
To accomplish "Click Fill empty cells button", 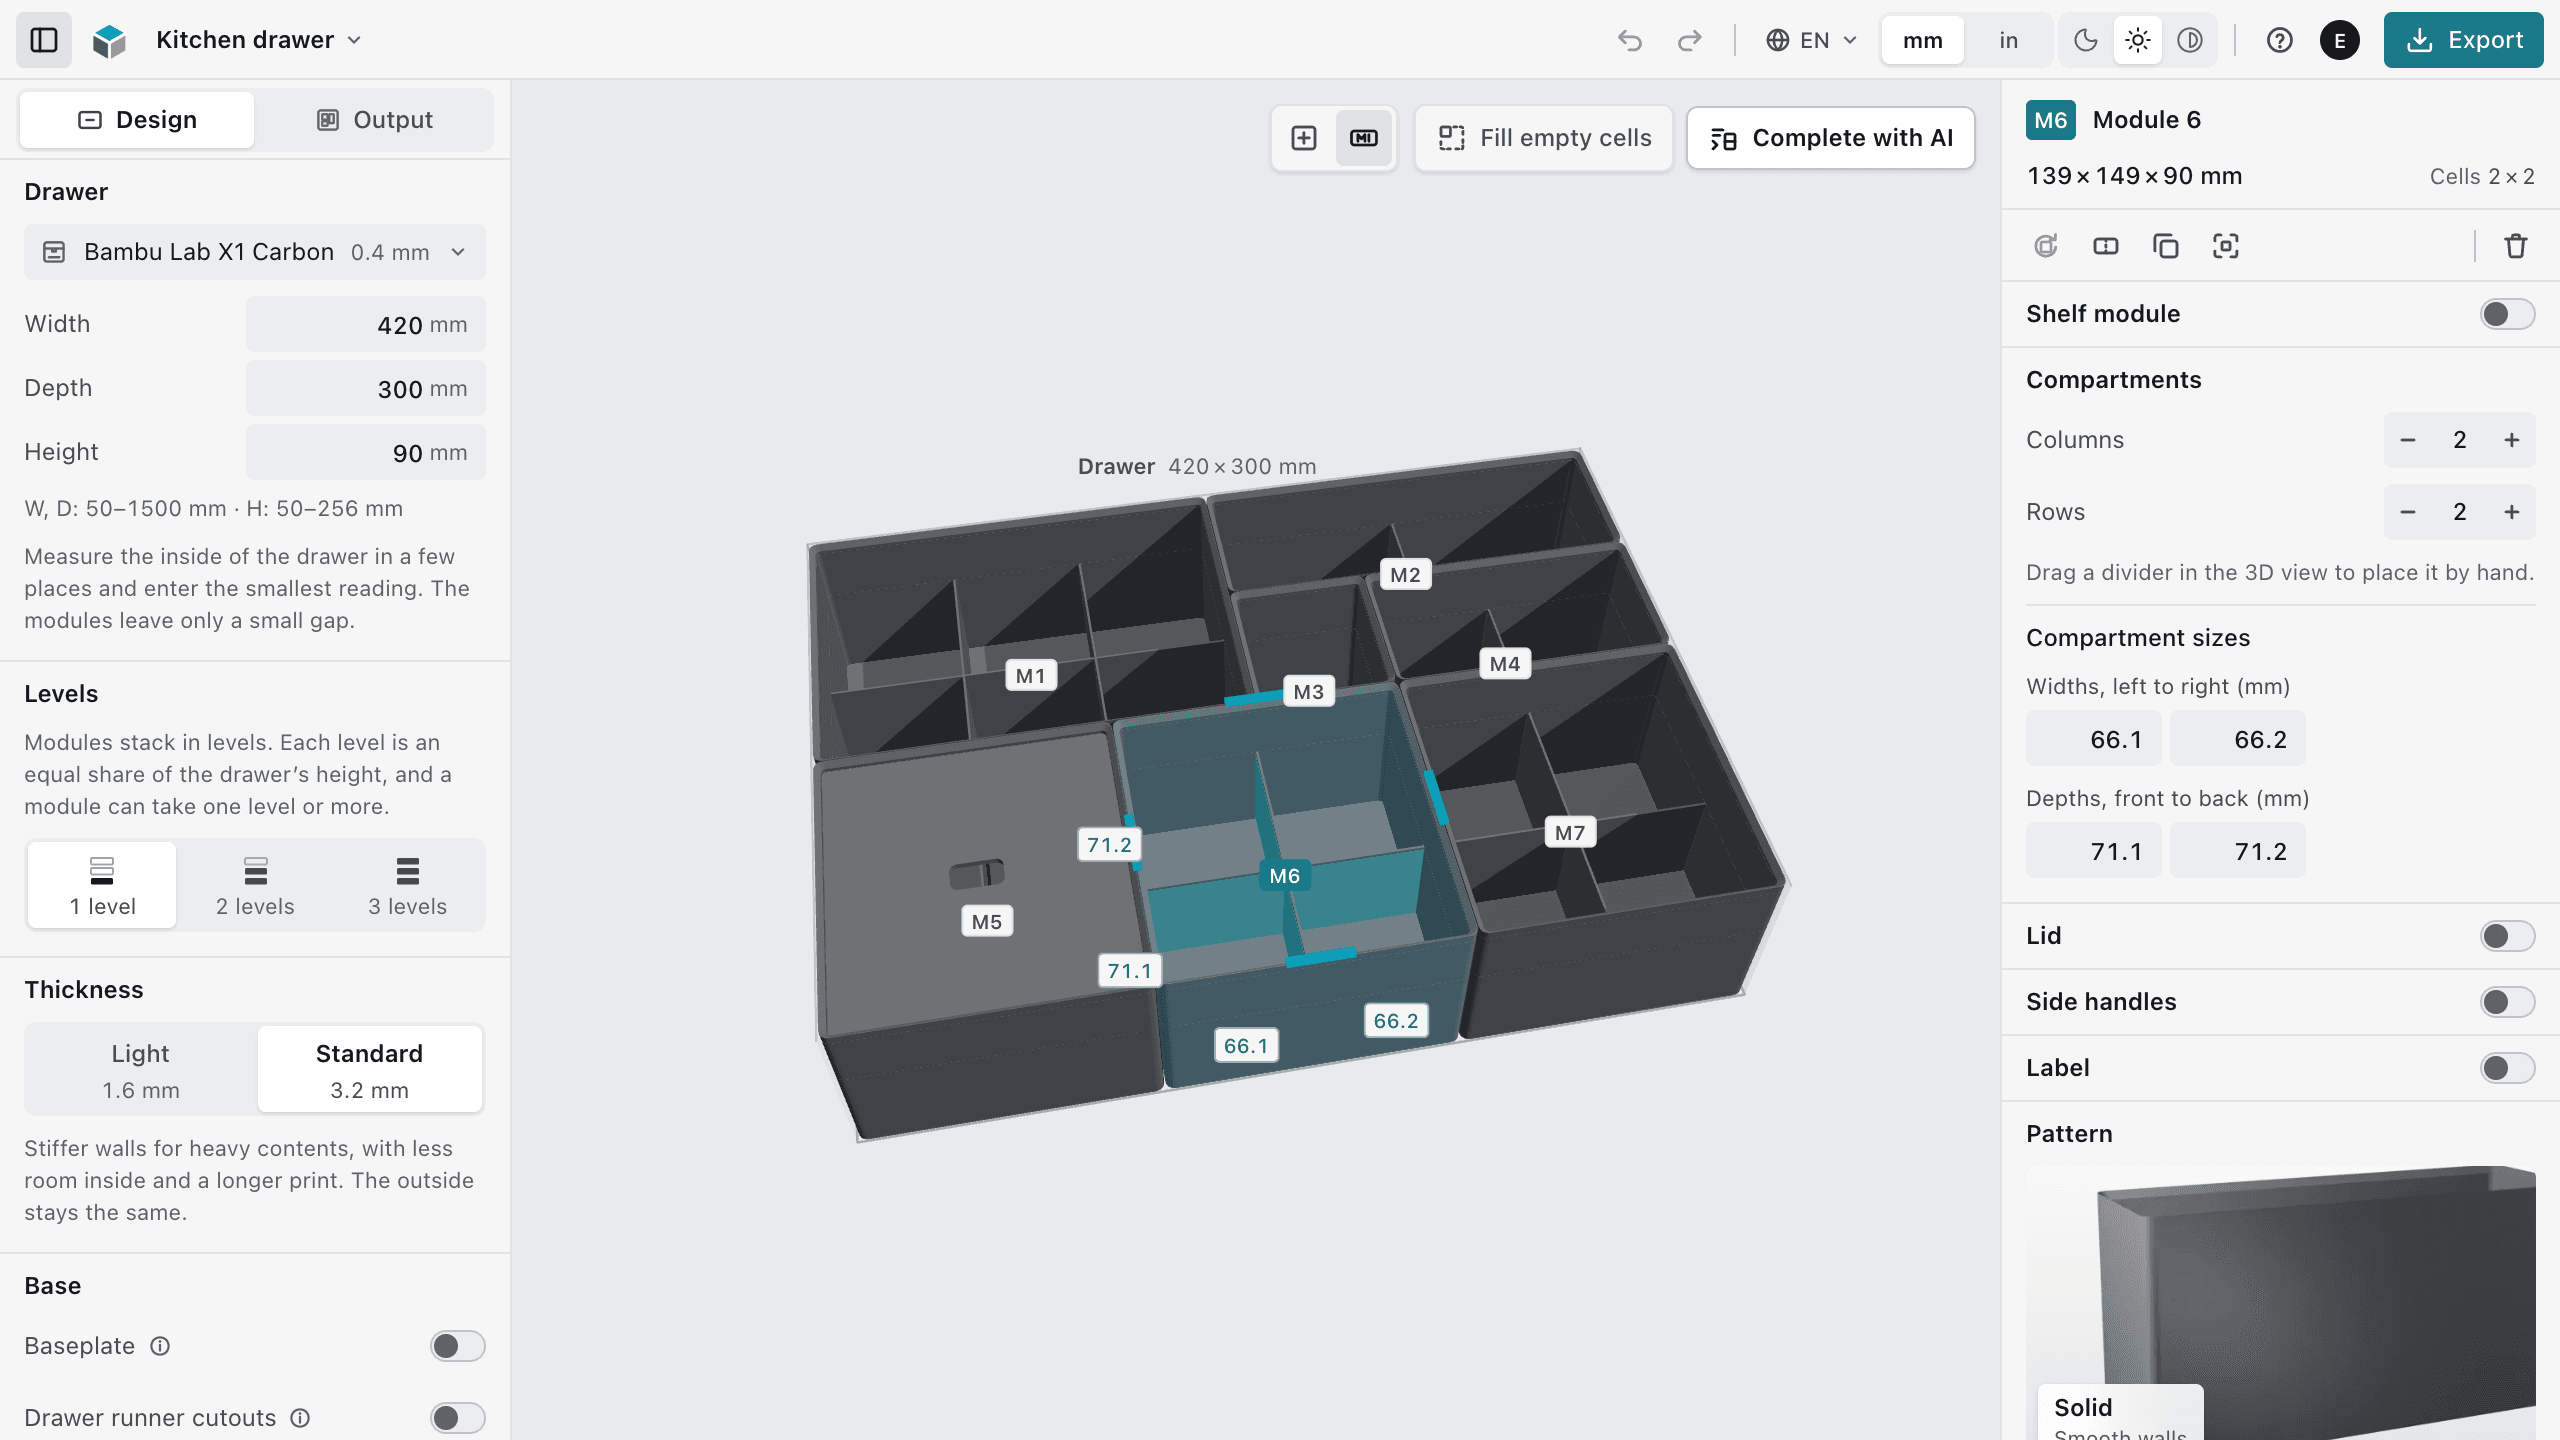I will coord(1544,138).
